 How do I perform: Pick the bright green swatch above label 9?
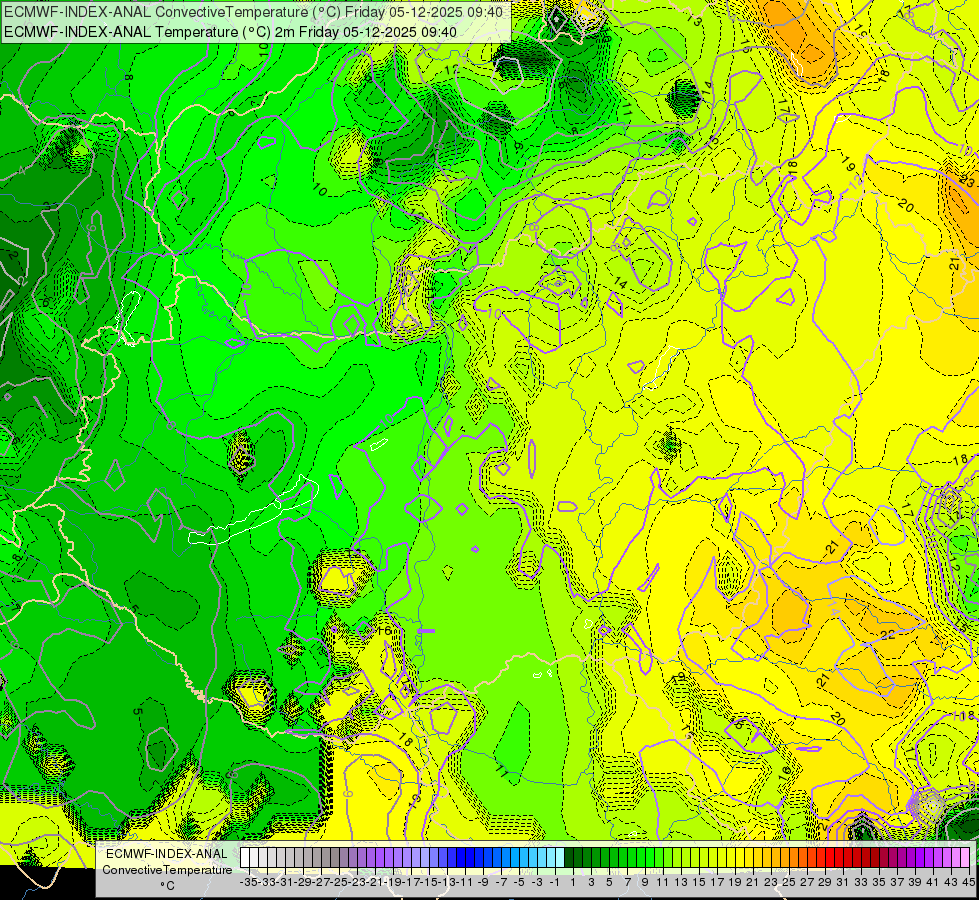(641, 857)
